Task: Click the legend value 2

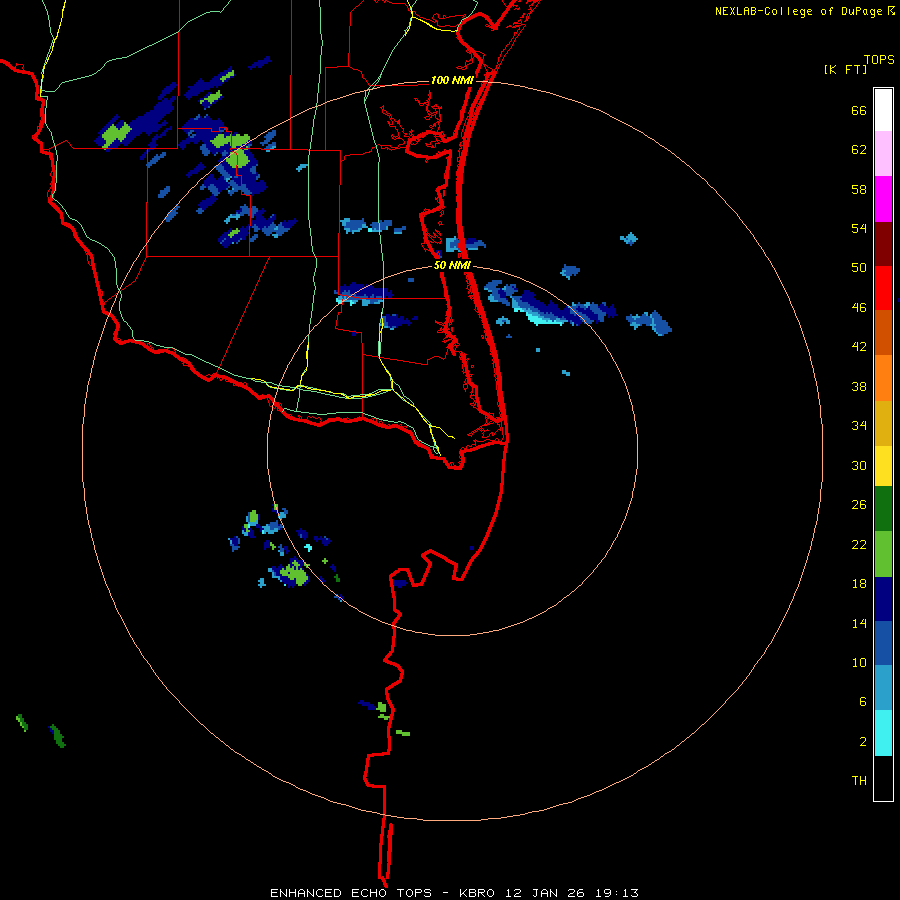Action: click(863, 742)
